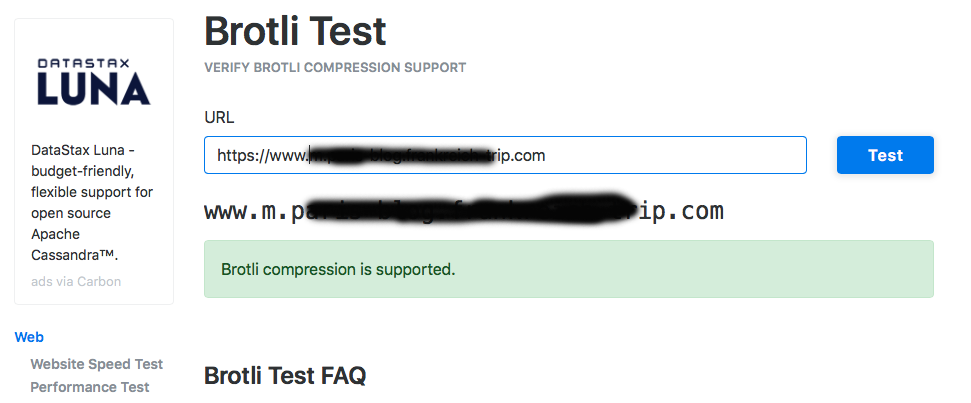
Task: Click the https:// prefix inside the URL field
Action: tap(242, 155)
